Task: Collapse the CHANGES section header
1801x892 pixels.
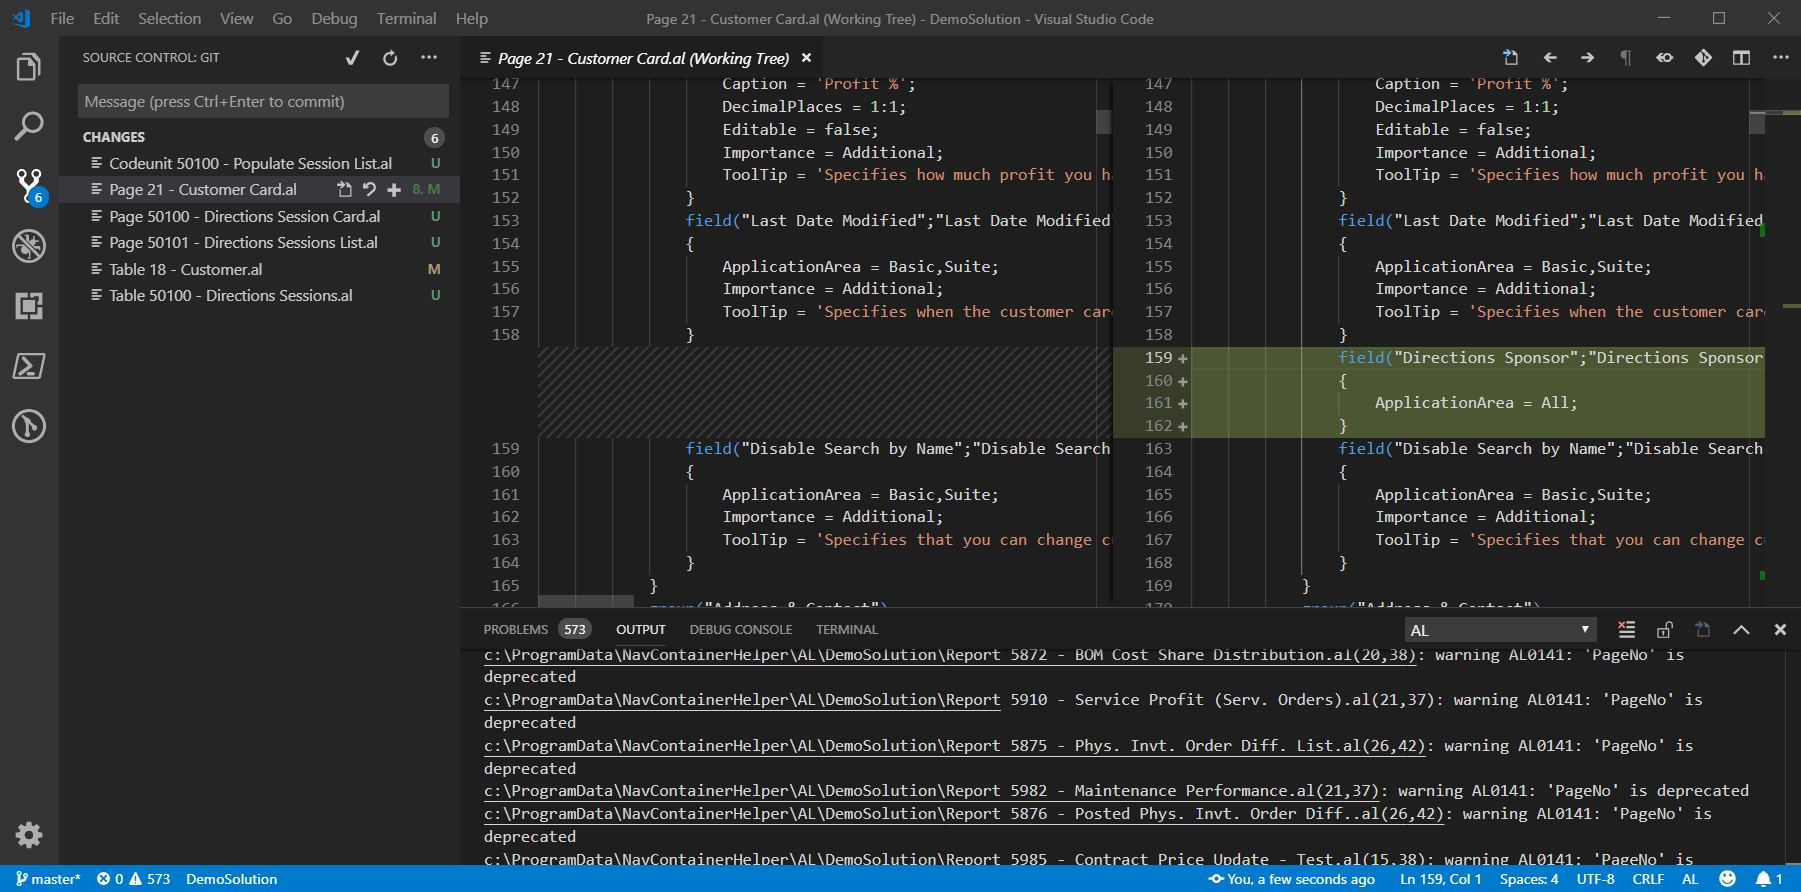Action: (x=260, y=137)
